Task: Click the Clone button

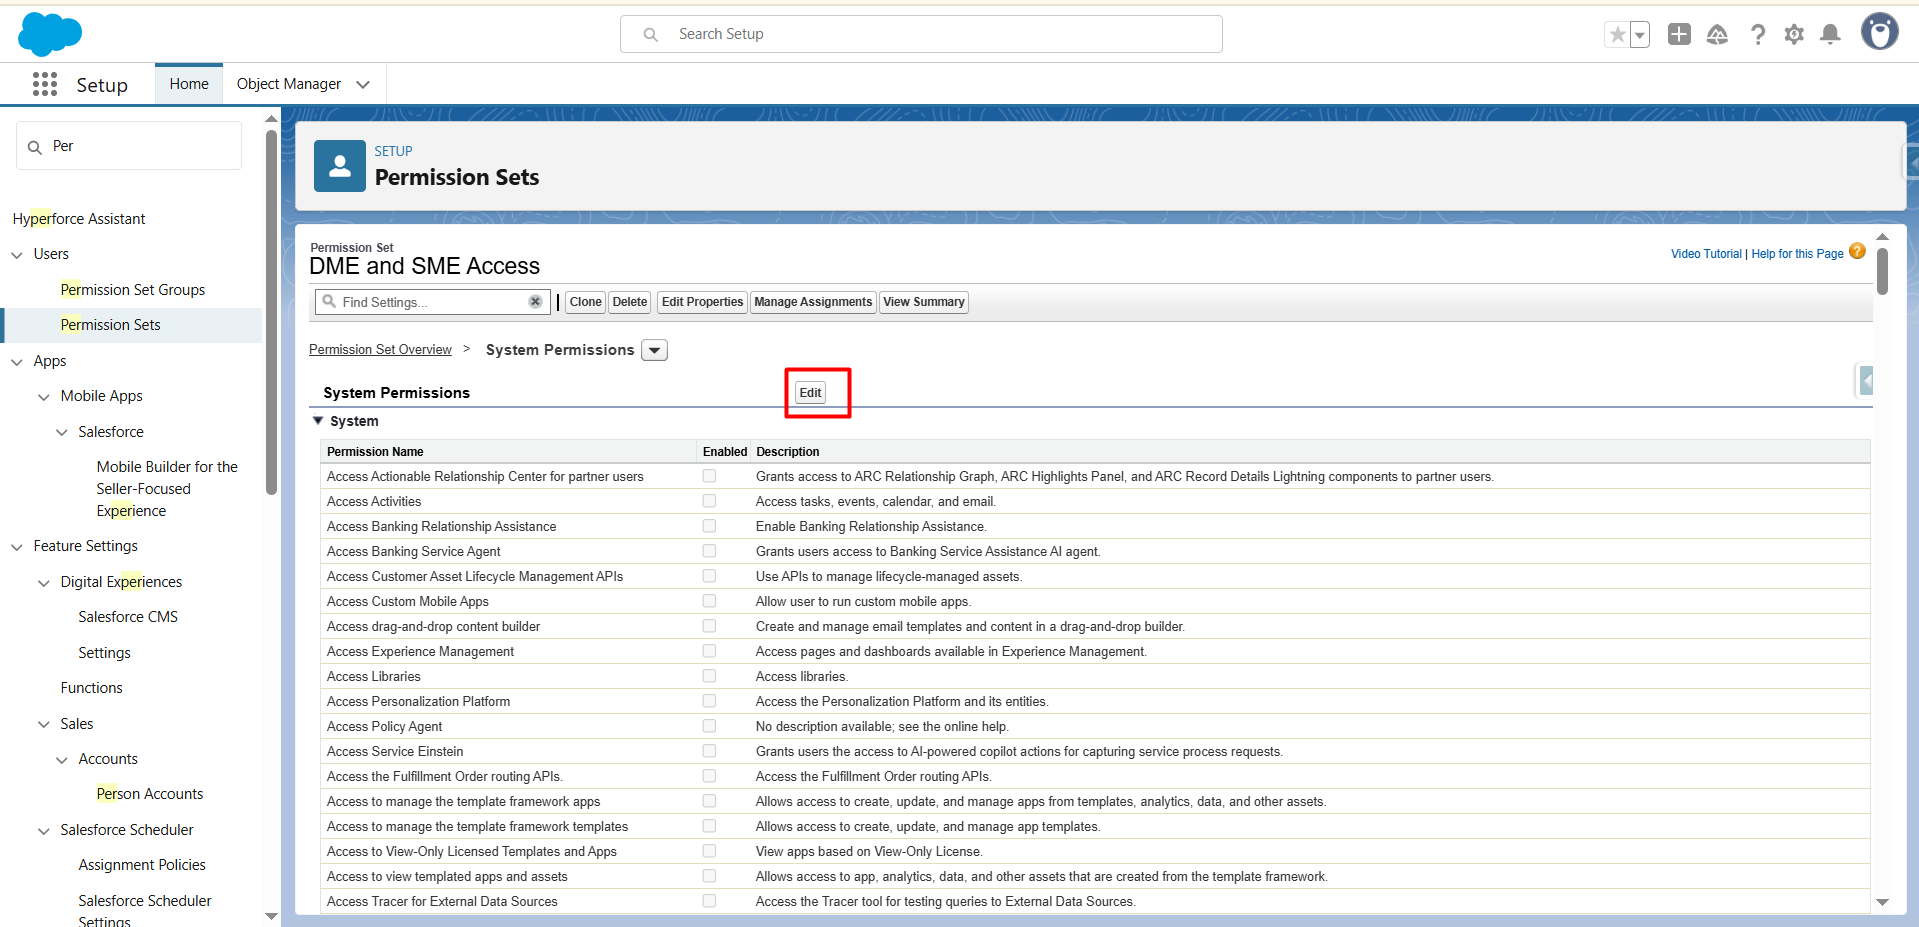Action: coord(585,302)
